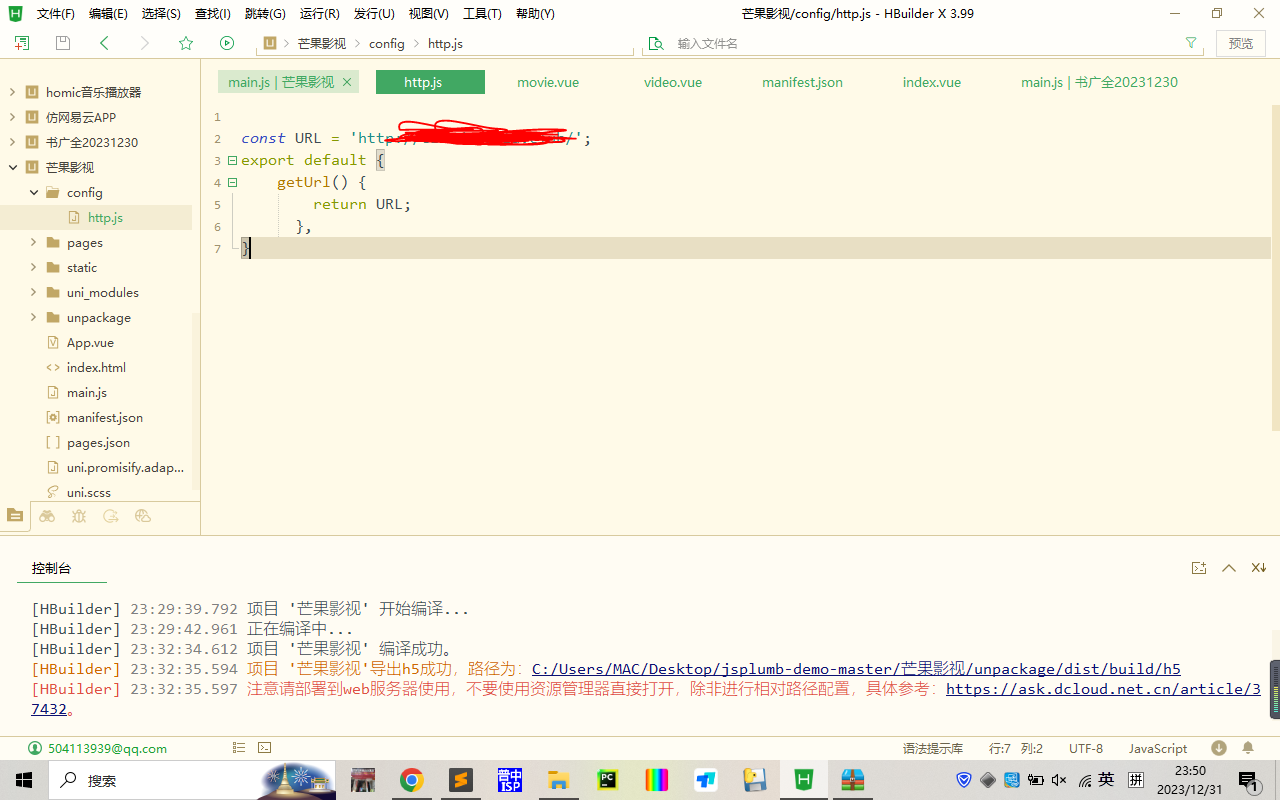Expand the 书广全20231230 project

coord(12,142)
